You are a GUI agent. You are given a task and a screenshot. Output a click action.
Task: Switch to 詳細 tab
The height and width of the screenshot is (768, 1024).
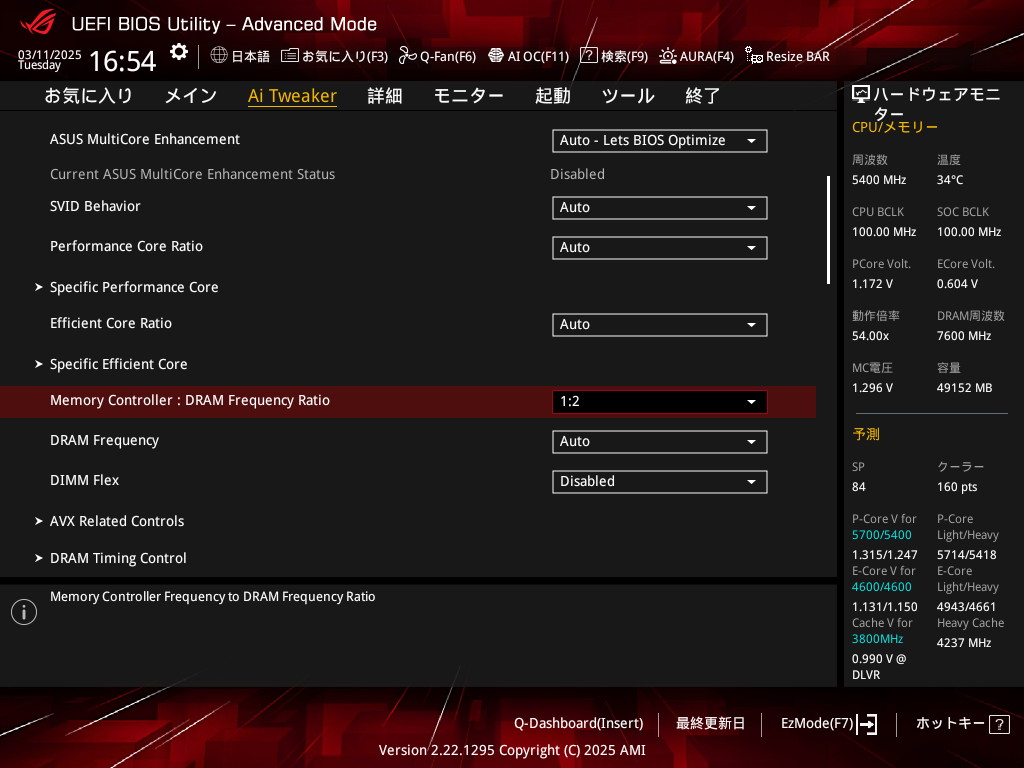pyautogui.click(x=385, y=96)
